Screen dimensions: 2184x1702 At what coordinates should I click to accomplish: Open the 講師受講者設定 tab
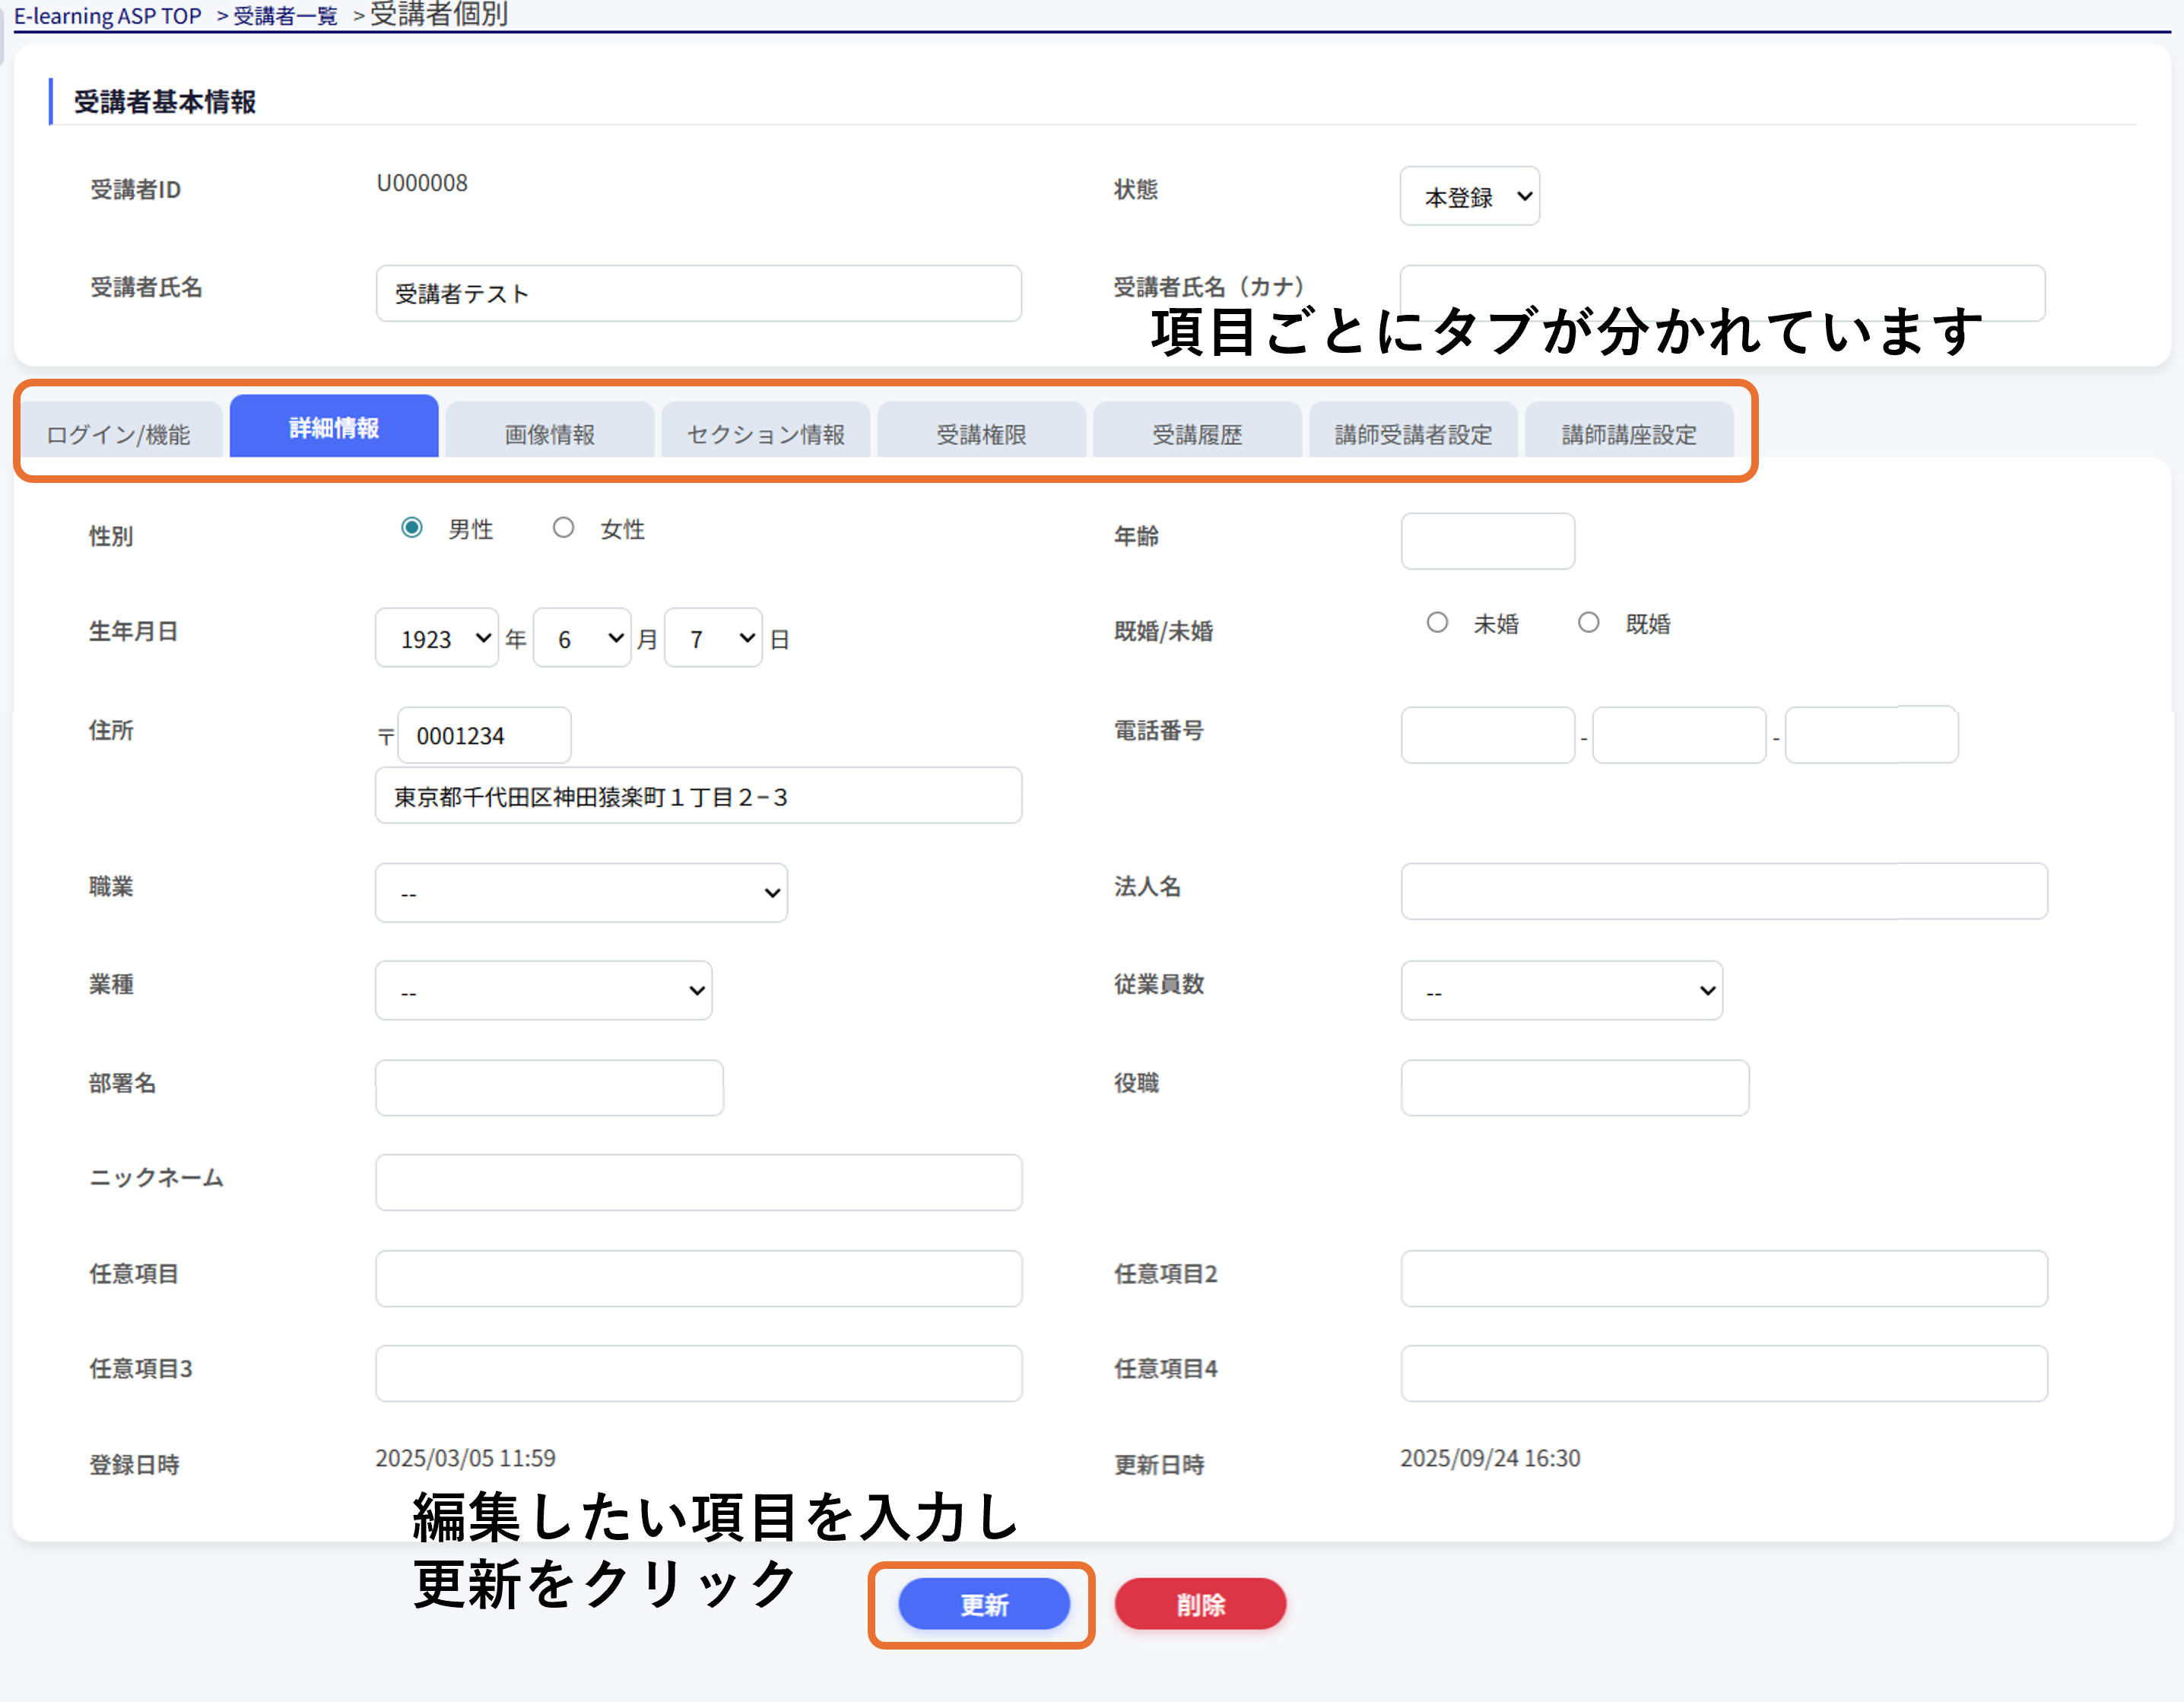(x=1414, y=431)
